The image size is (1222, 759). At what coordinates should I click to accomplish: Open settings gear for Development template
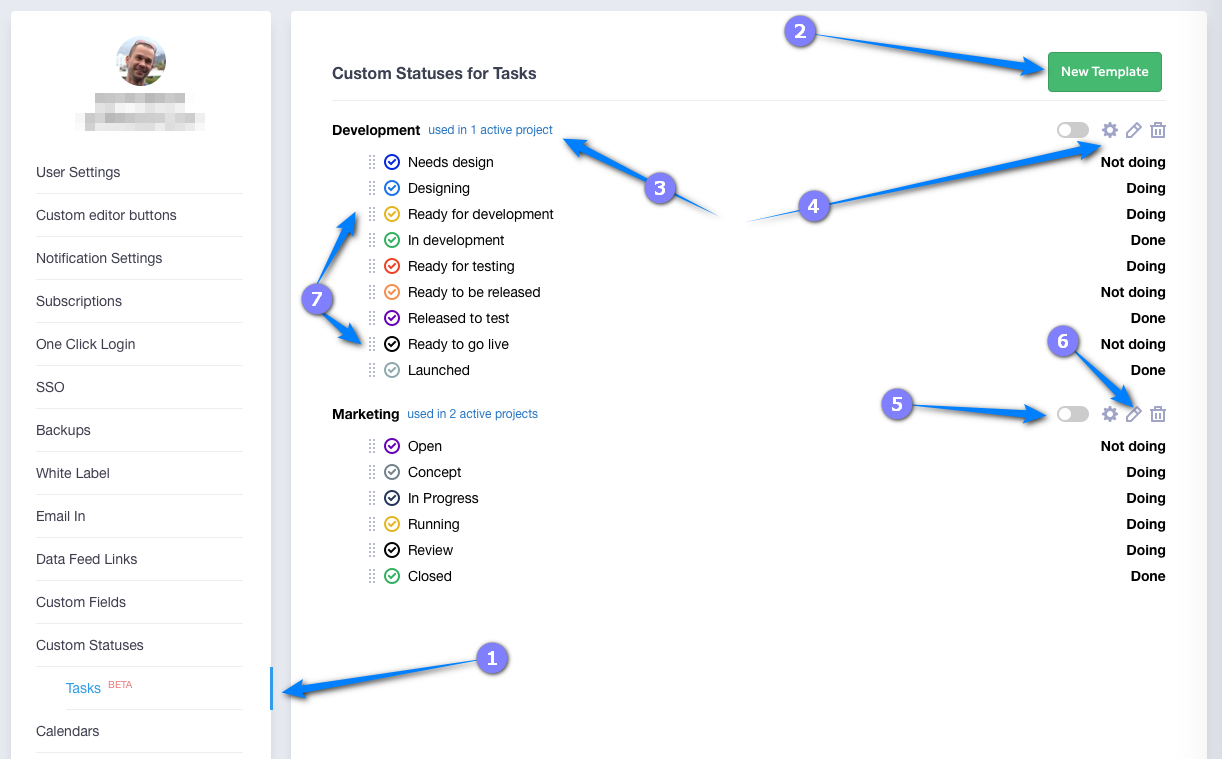pos(1109,130)
